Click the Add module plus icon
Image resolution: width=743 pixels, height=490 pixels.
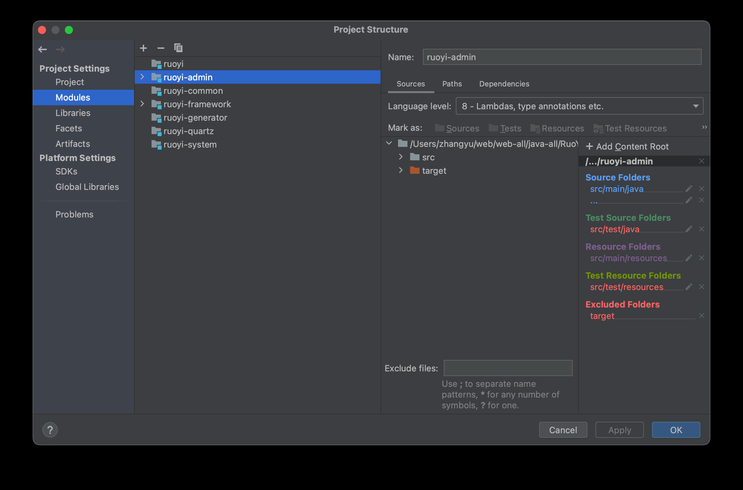coord(144,48)
